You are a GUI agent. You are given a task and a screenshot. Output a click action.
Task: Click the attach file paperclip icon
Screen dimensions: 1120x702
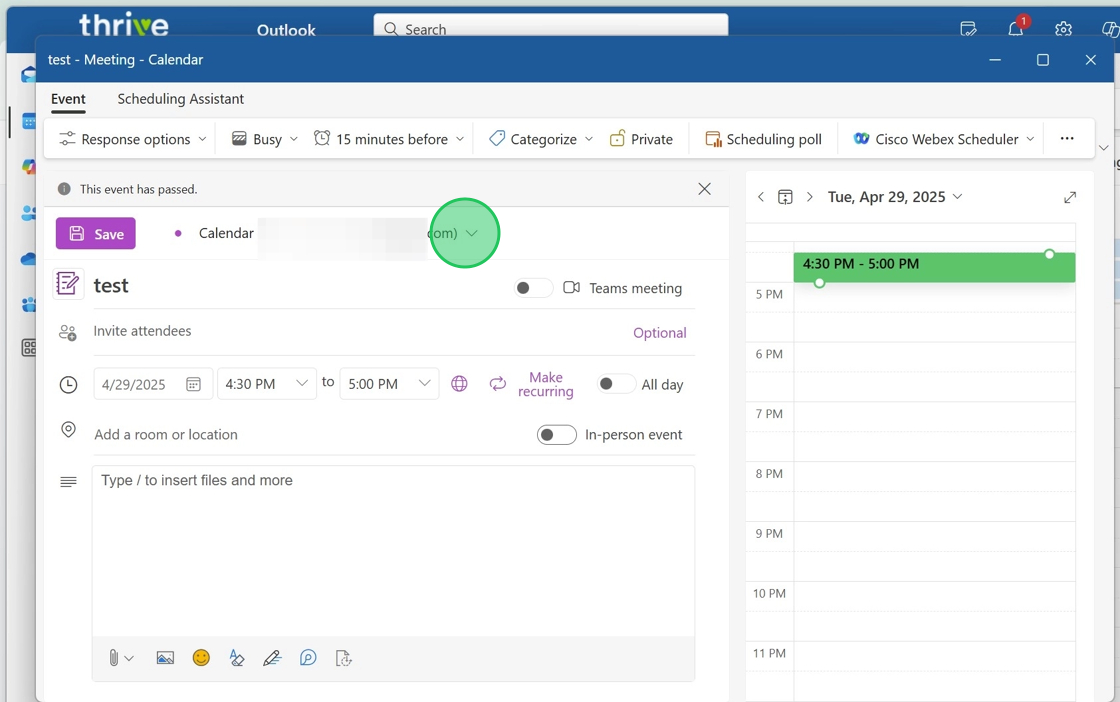114,658
